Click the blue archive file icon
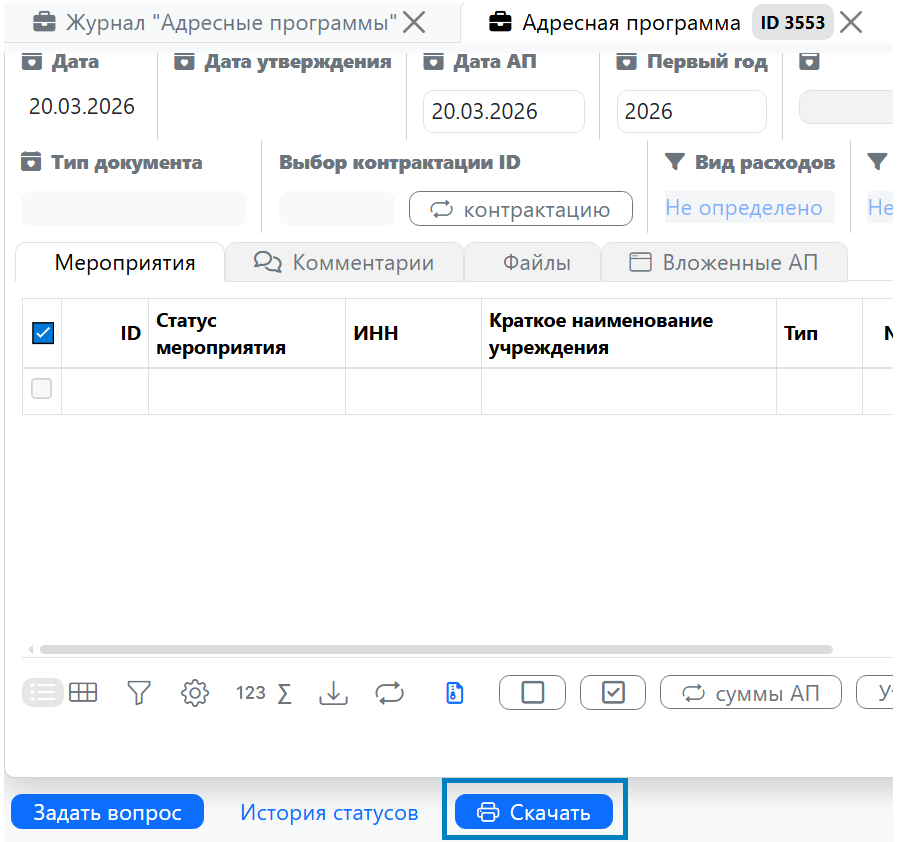900x842 pixels. 455,692
